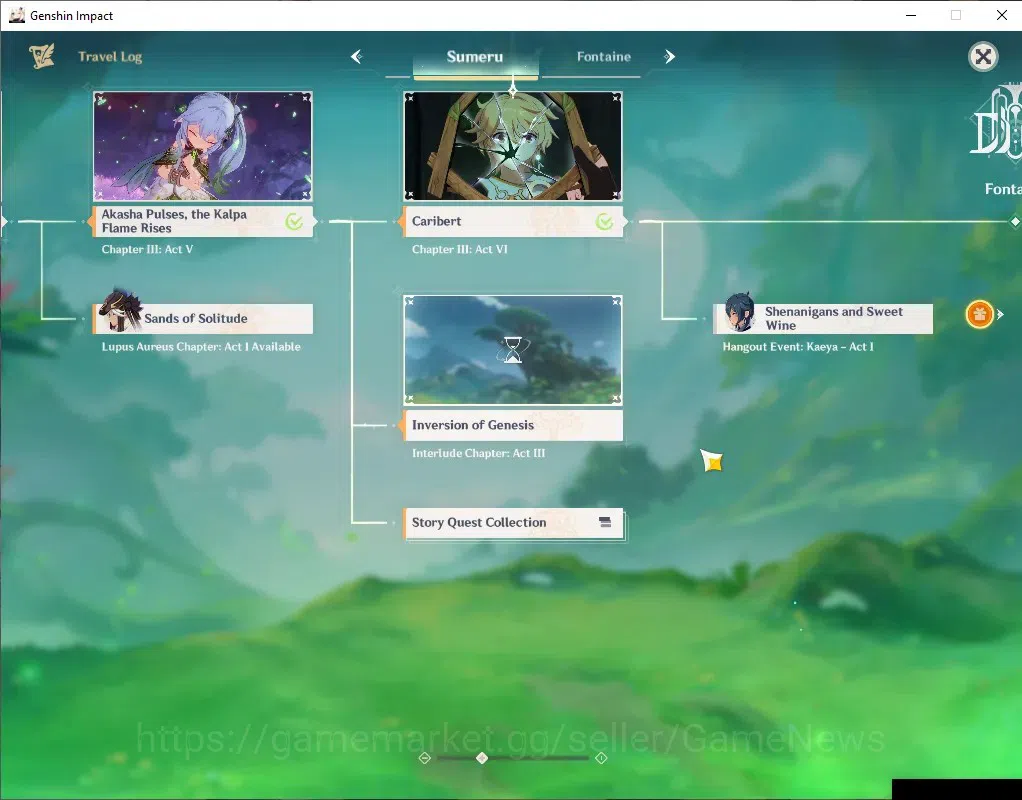Image resolution: width=1022 pixels, height=800 pixels.
Task: Open Caribert quest thumbnail image
Action: 513,146
